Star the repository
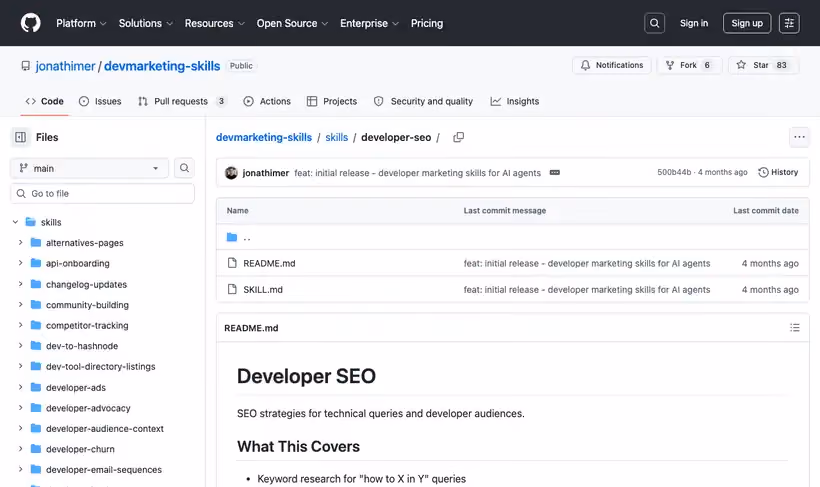The width and height of the screenshot is (820, 487). point(763,65)
